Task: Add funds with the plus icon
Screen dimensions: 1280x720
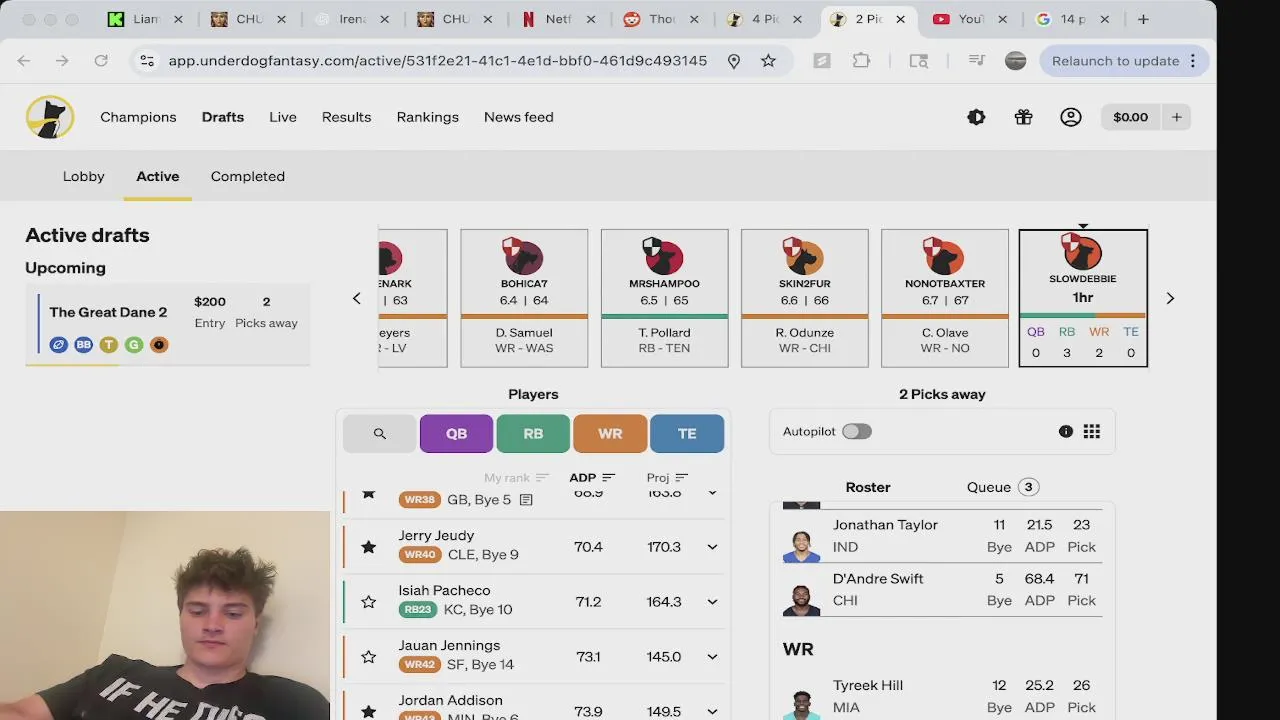Action: point(1177,117)
